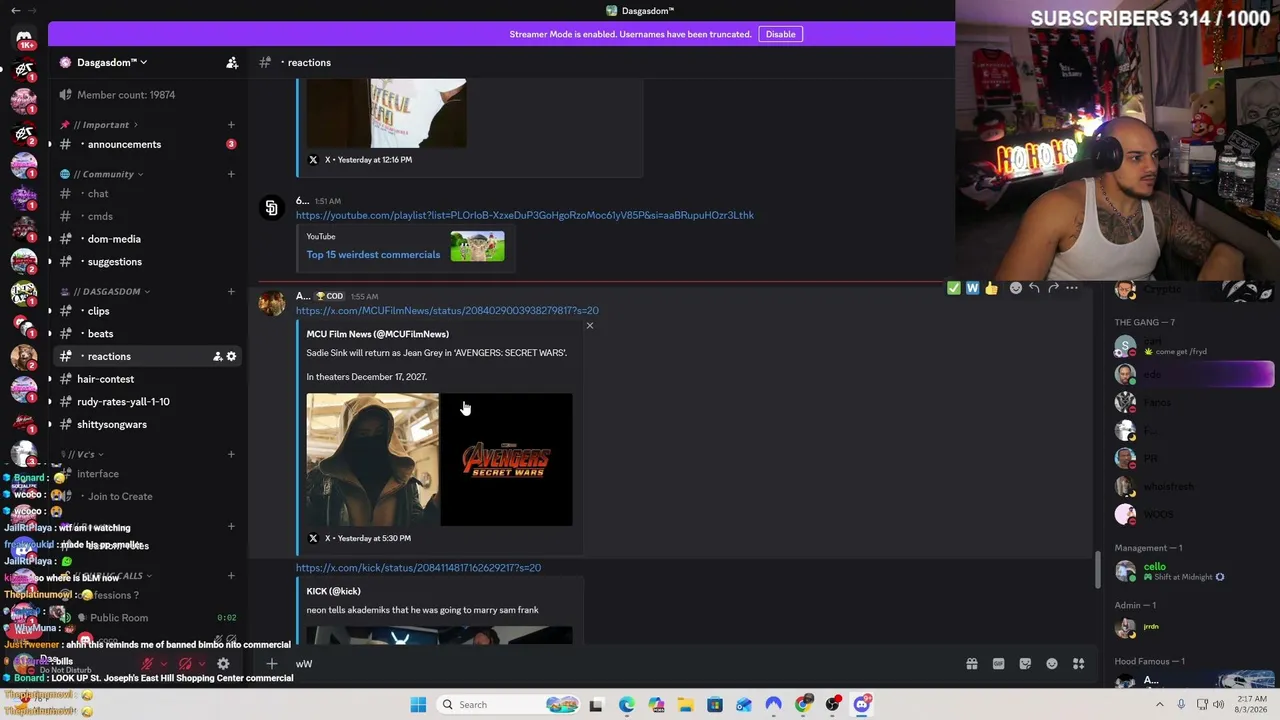The height and width of the screenshot is (720, 1280).
Task: Go to rudy-rates-yall-1-10 channel
Action: point(123,402)
